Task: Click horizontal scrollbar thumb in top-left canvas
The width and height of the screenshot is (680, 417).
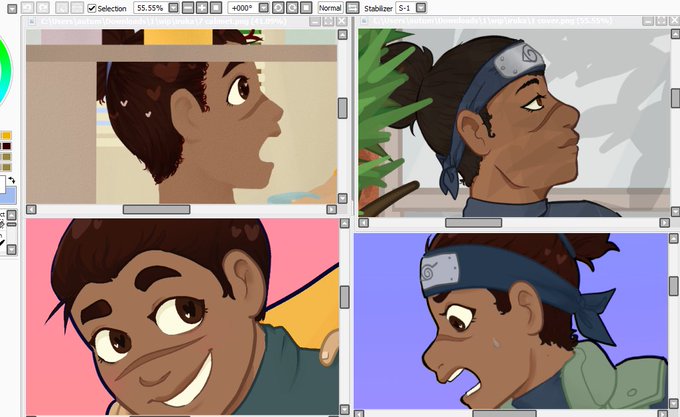Action: tap(157, 209)
